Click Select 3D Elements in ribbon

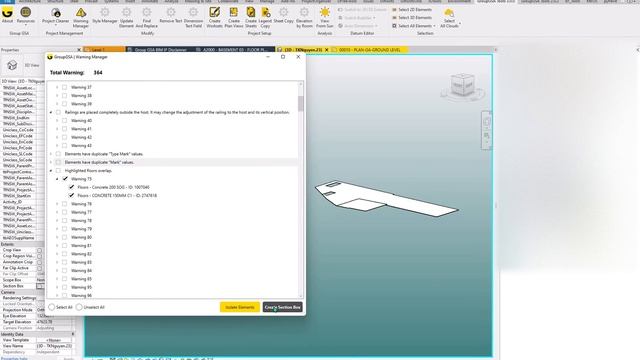coord(412,18)
